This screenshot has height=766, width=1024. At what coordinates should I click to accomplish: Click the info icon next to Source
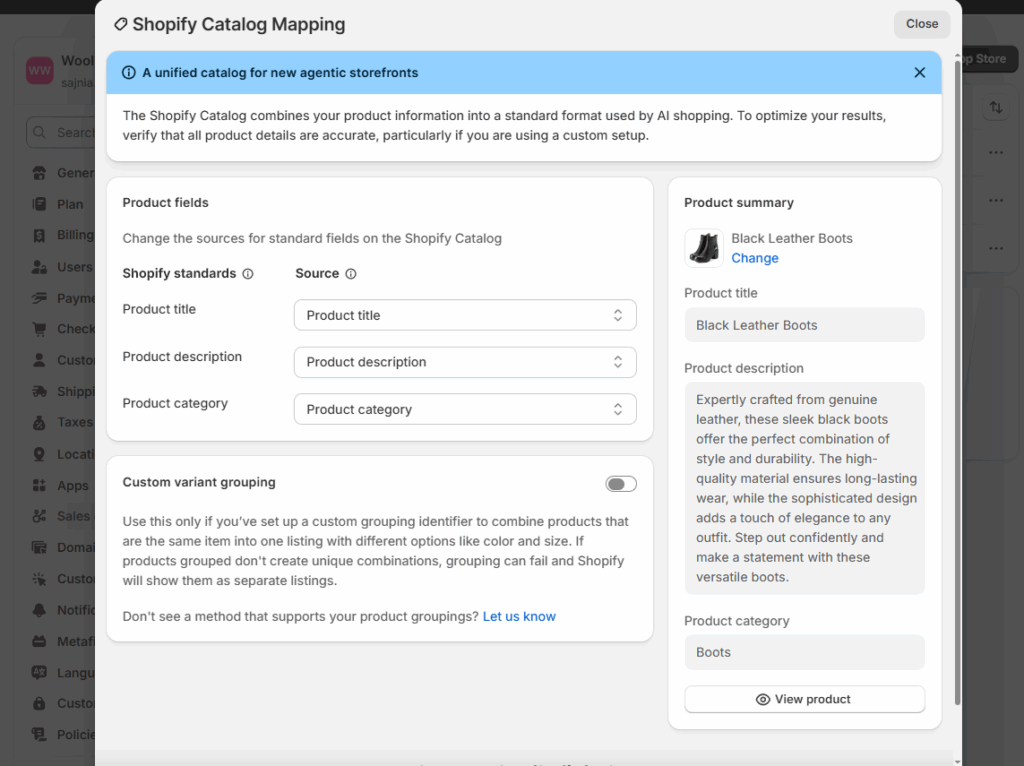click(x=351, y=274)
